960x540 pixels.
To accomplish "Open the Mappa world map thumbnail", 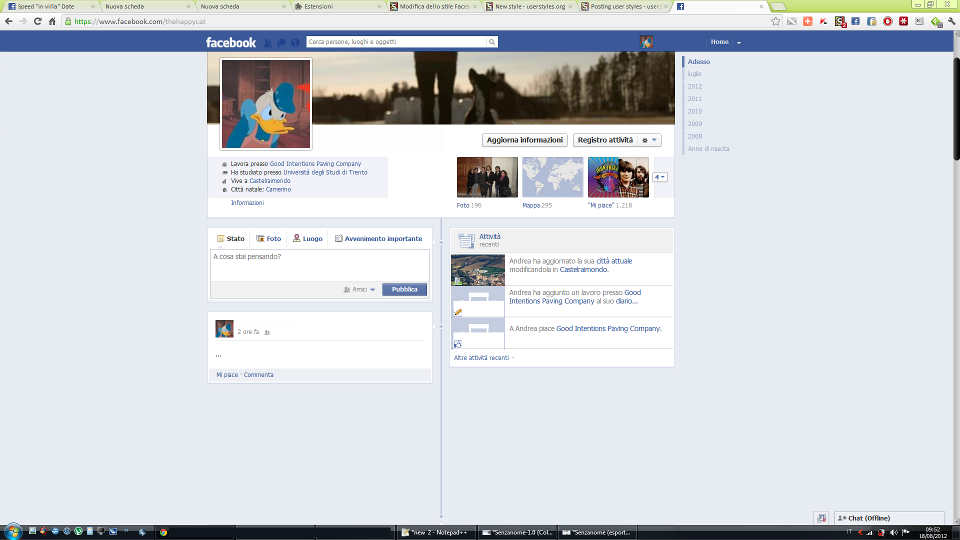I will (552, 177).
